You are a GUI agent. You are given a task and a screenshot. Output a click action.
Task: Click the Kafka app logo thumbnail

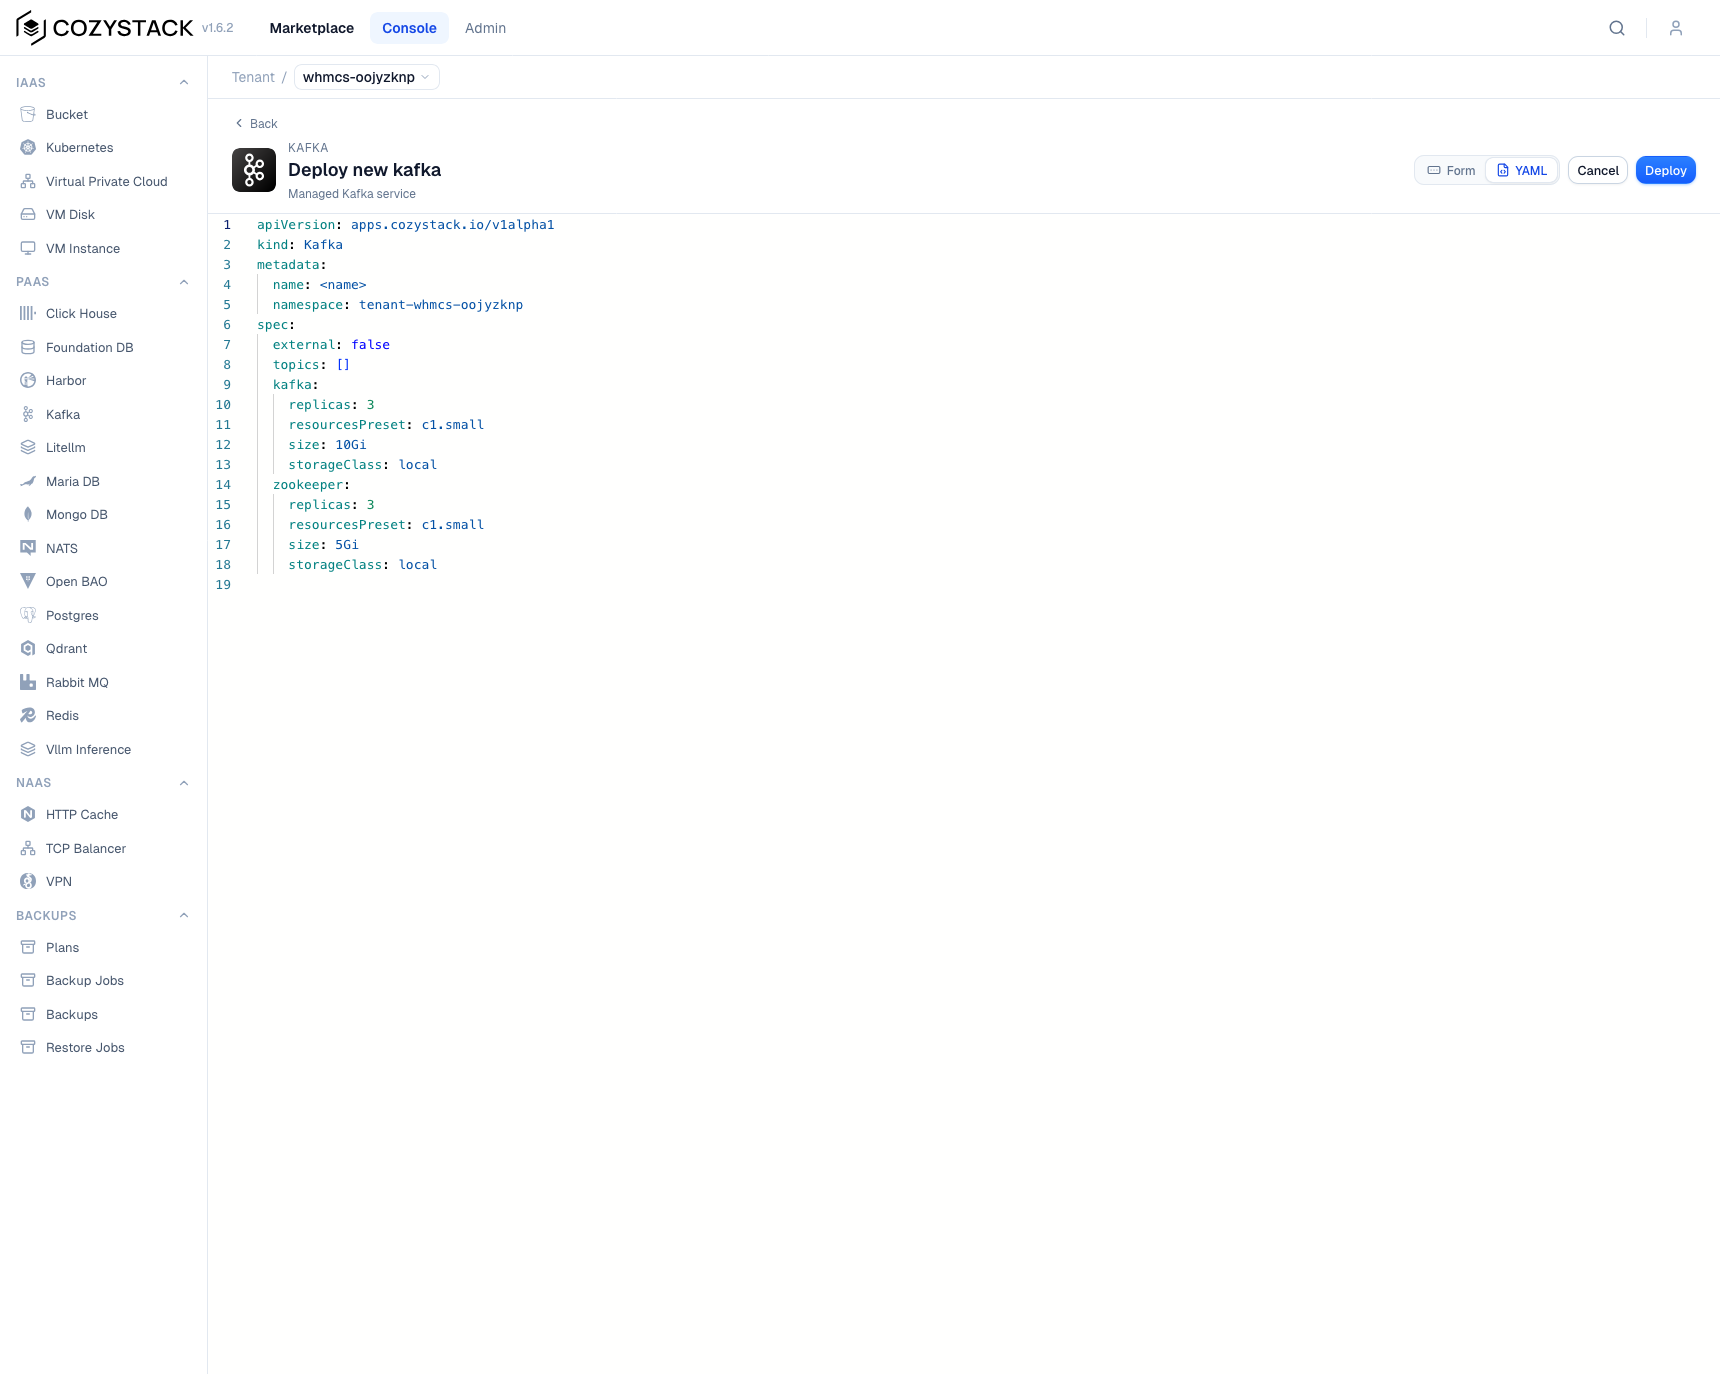coord(254,170)
